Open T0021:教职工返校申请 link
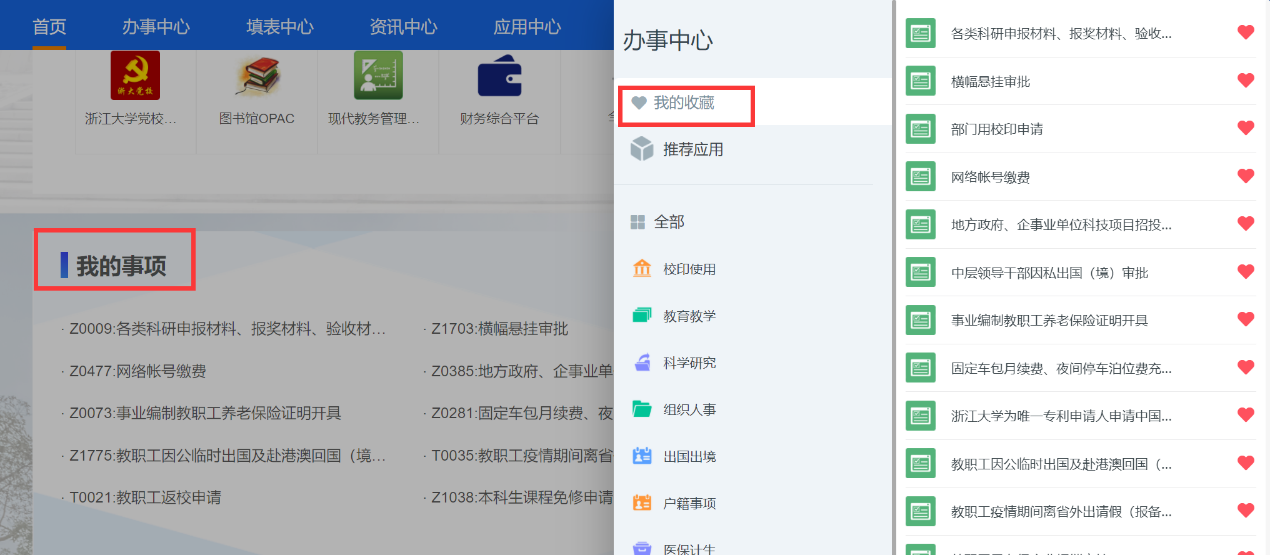Image resolution: width=1270 pixels, height=555 pixels. pos(145,497)
